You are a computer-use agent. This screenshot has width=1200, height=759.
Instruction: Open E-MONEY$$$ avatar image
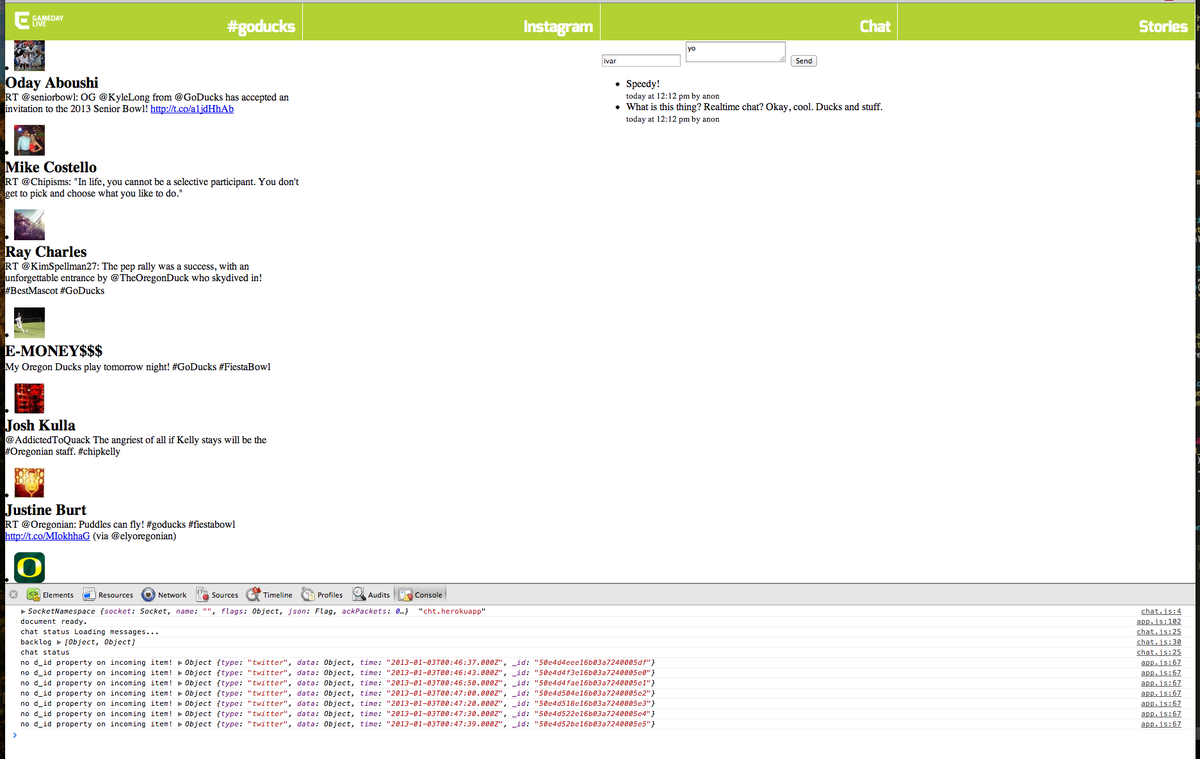click(x=29, y=323)
